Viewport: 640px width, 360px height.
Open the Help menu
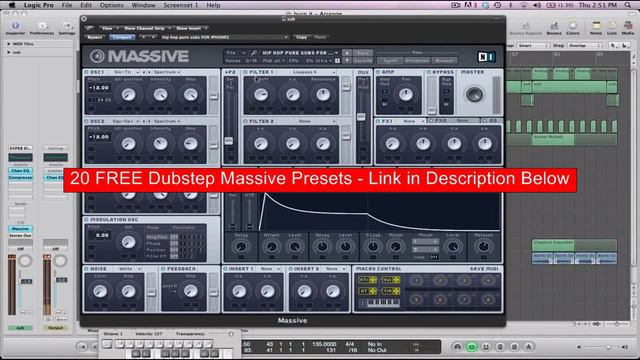point(213,5)
